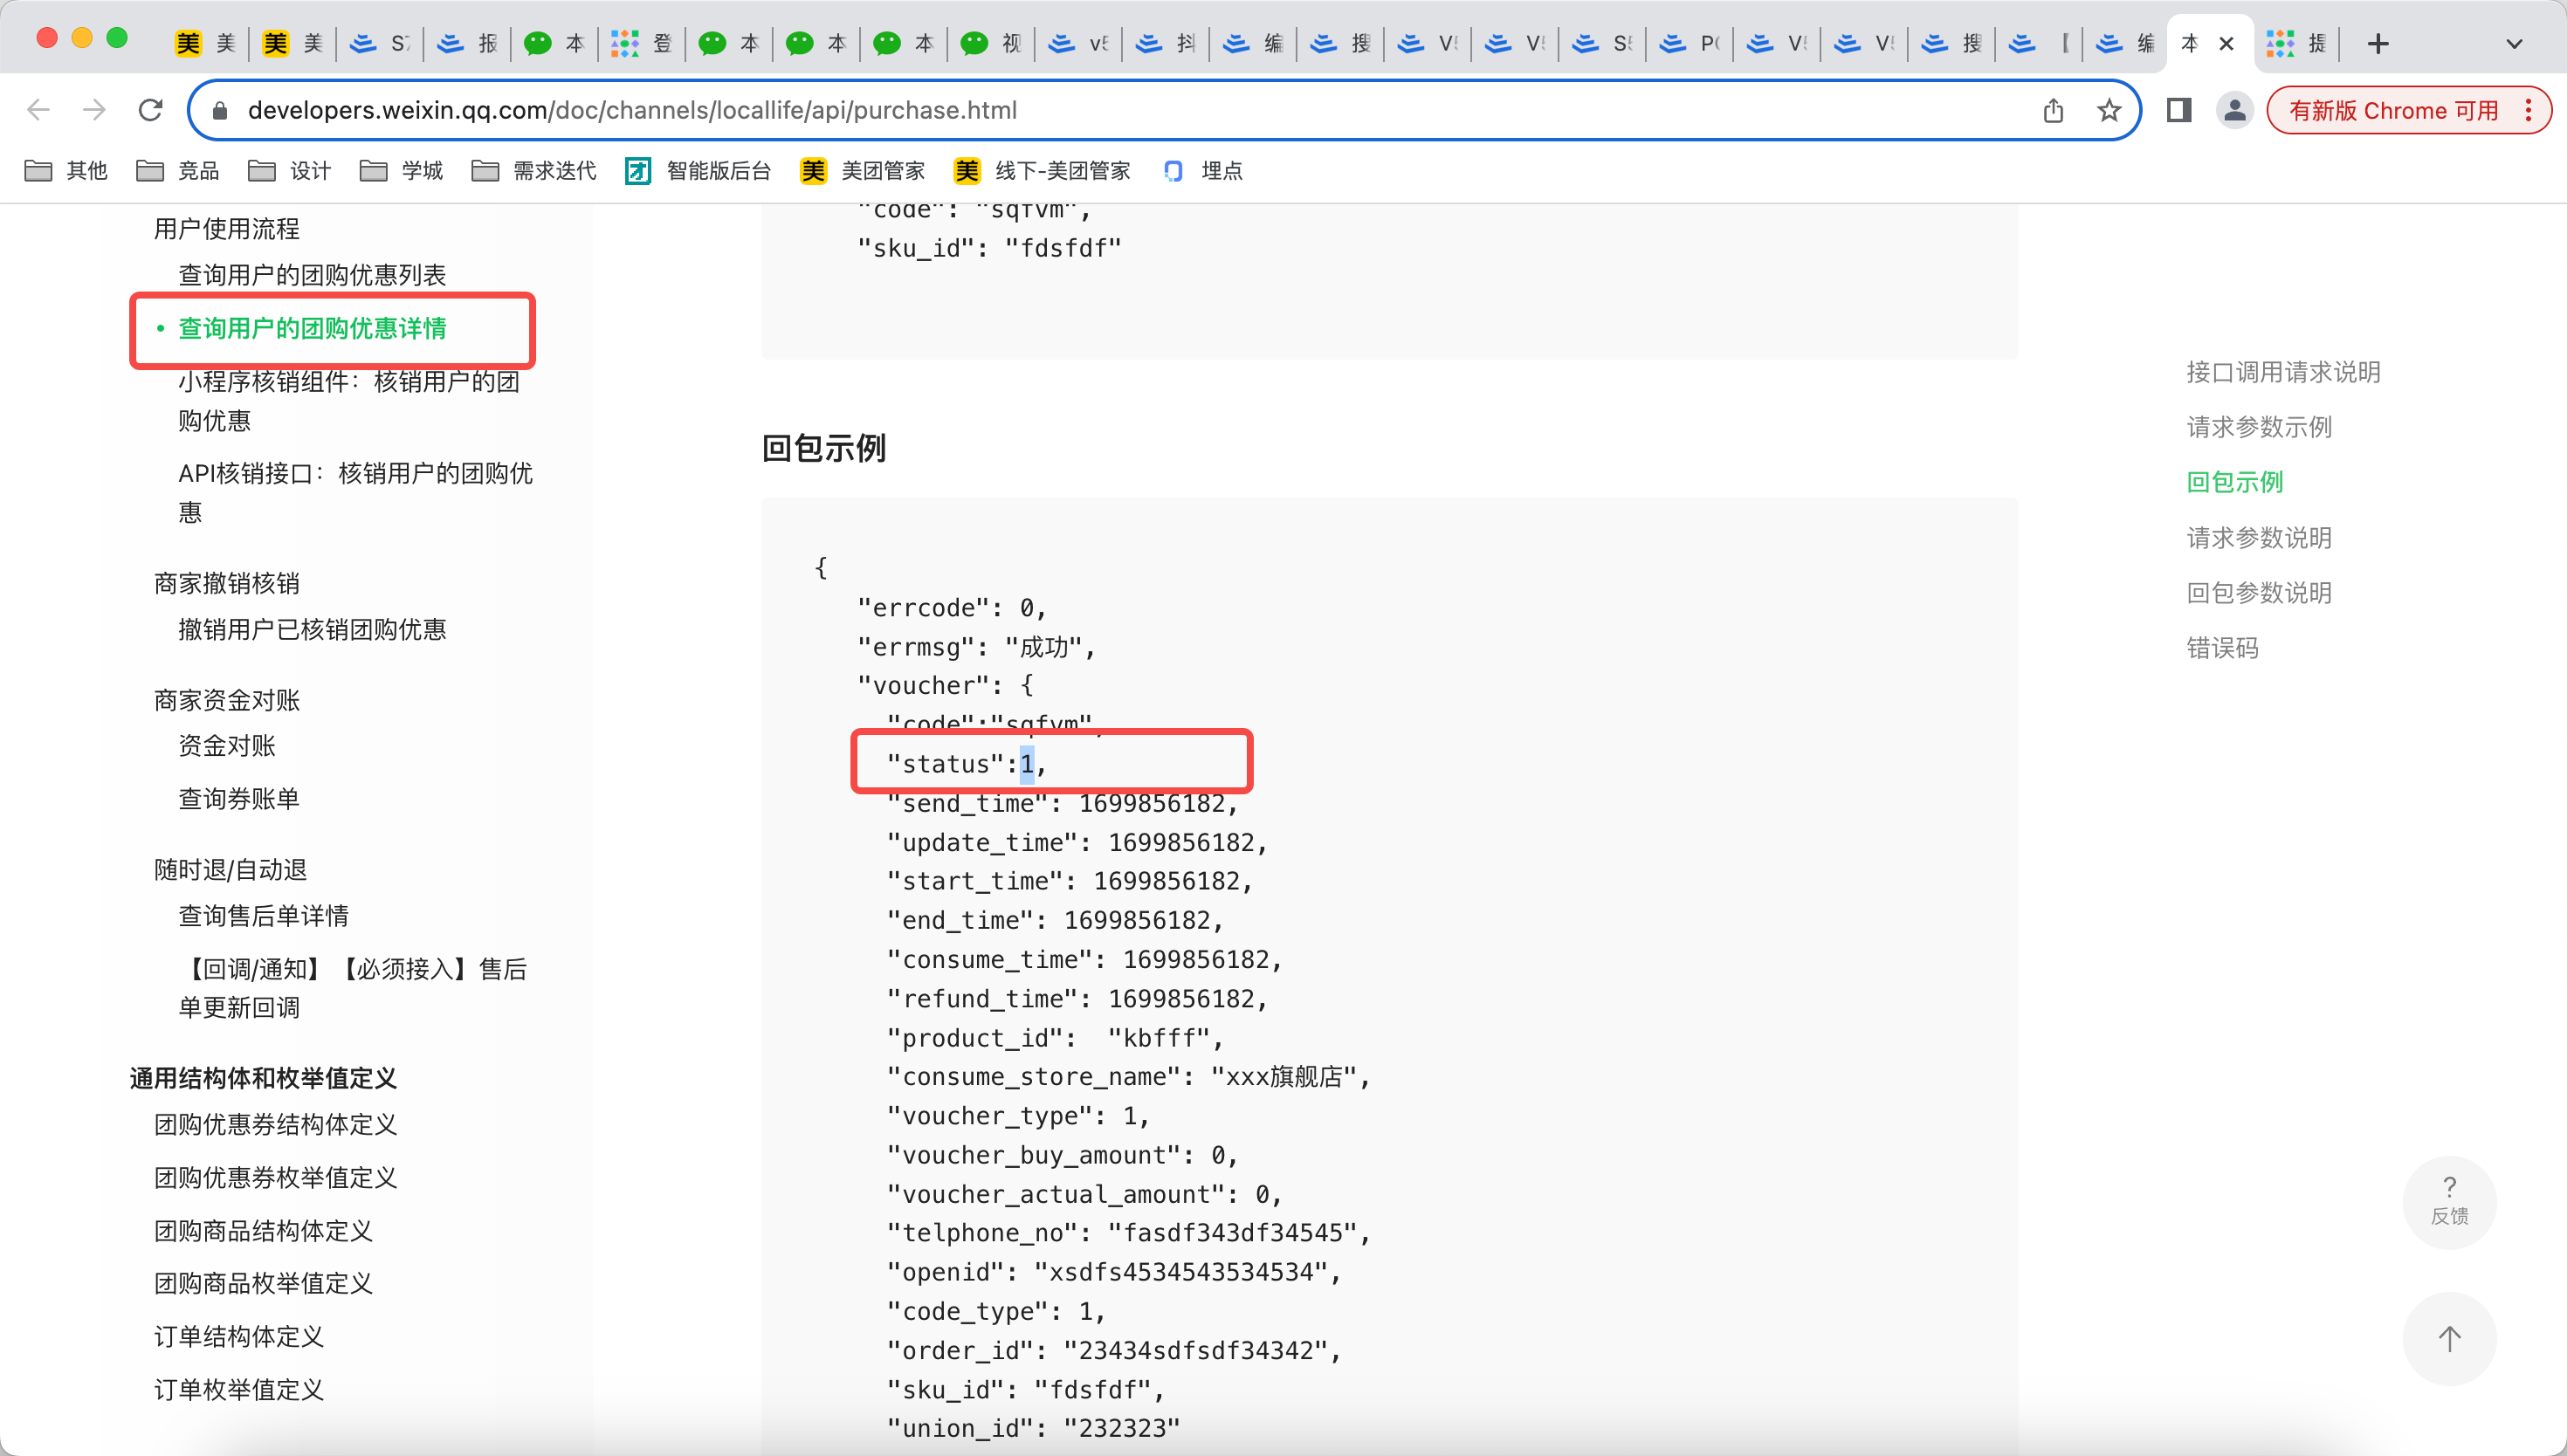This screenshot has height=1456, width=2567.
Task: Open the 需求迭代 bookmarks folder
Action: coord(534,171)
